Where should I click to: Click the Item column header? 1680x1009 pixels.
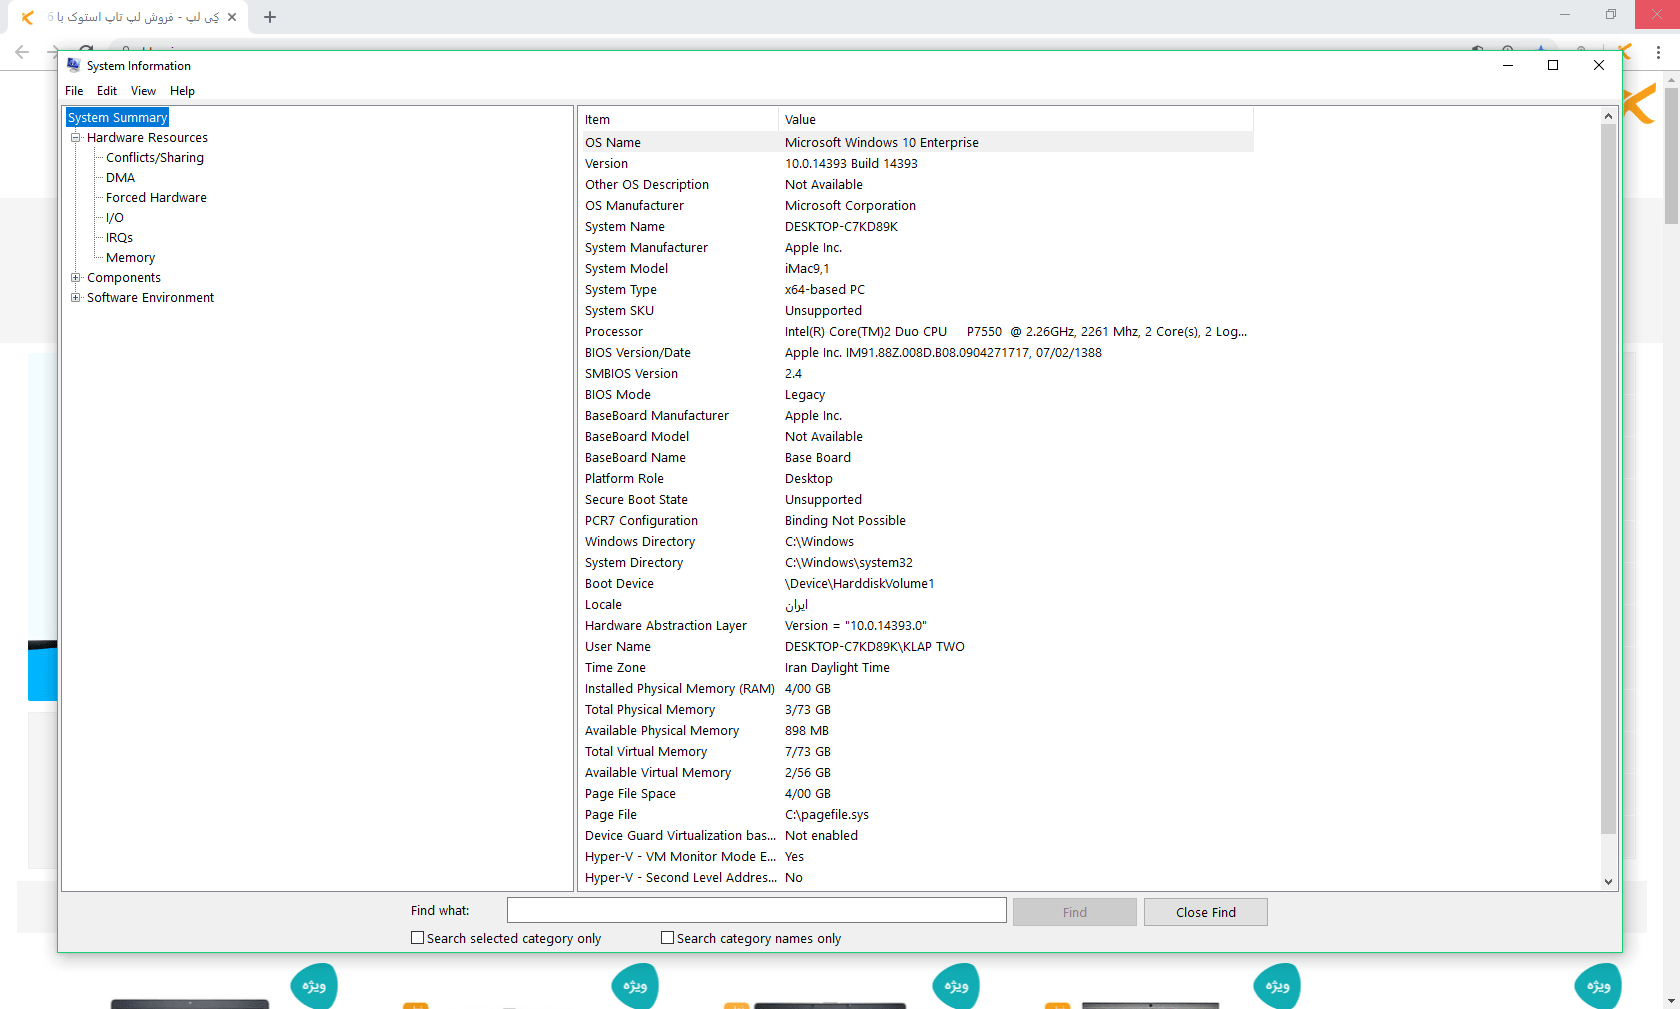[678, 120]
